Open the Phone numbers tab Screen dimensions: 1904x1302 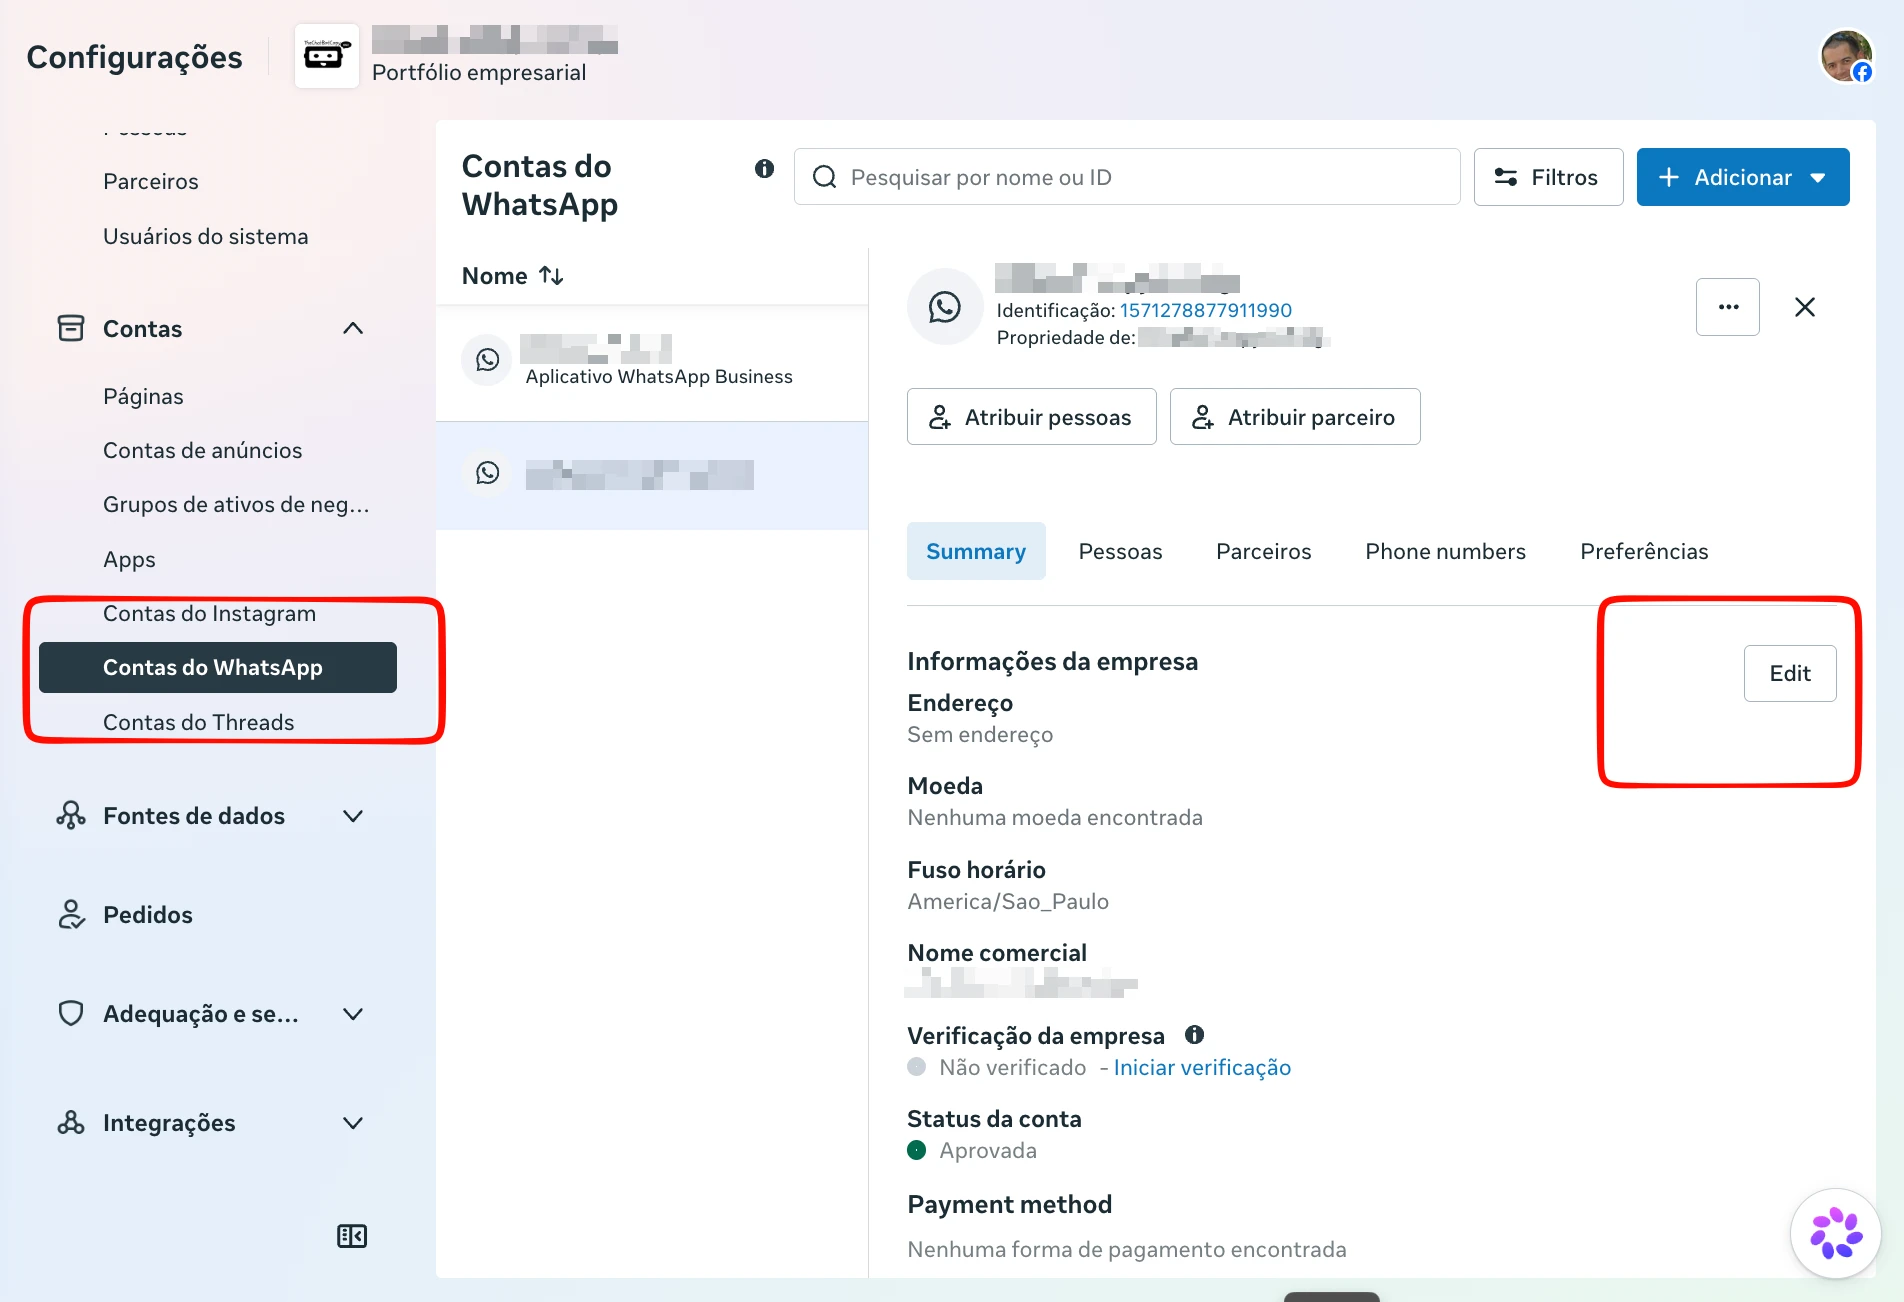(x=1445, y=551)
